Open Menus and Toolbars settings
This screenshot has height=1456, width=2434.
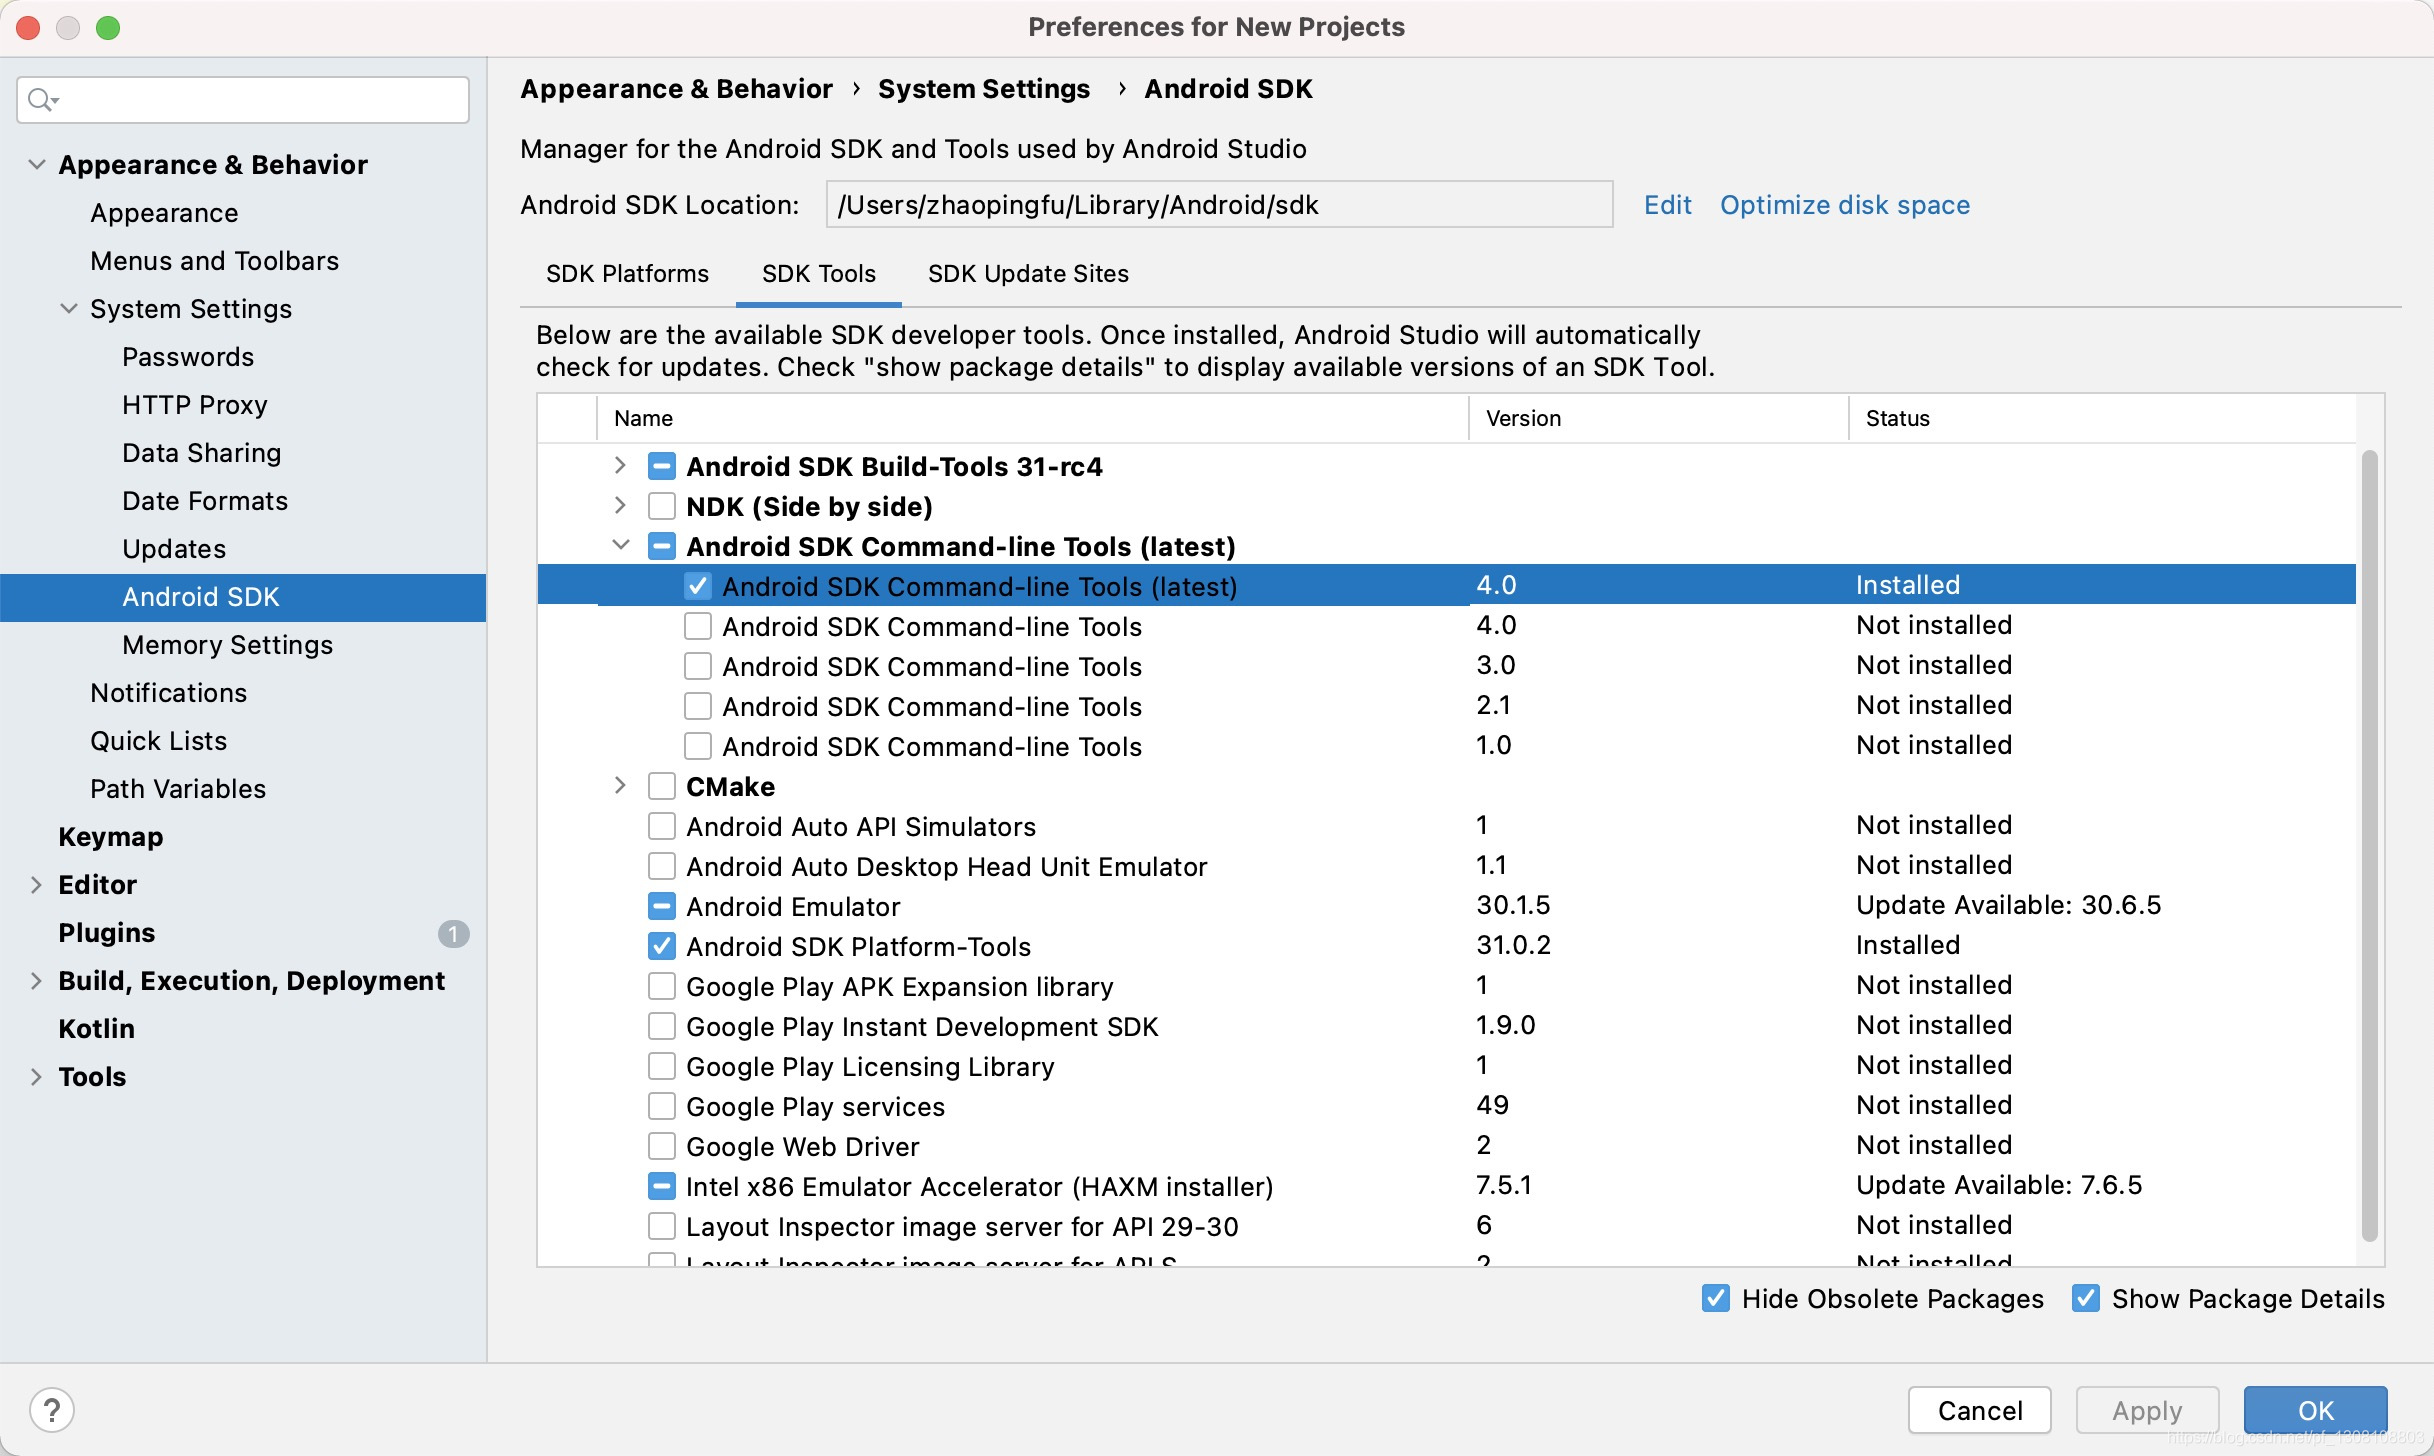pyautogui.click(x=214, y=261)
